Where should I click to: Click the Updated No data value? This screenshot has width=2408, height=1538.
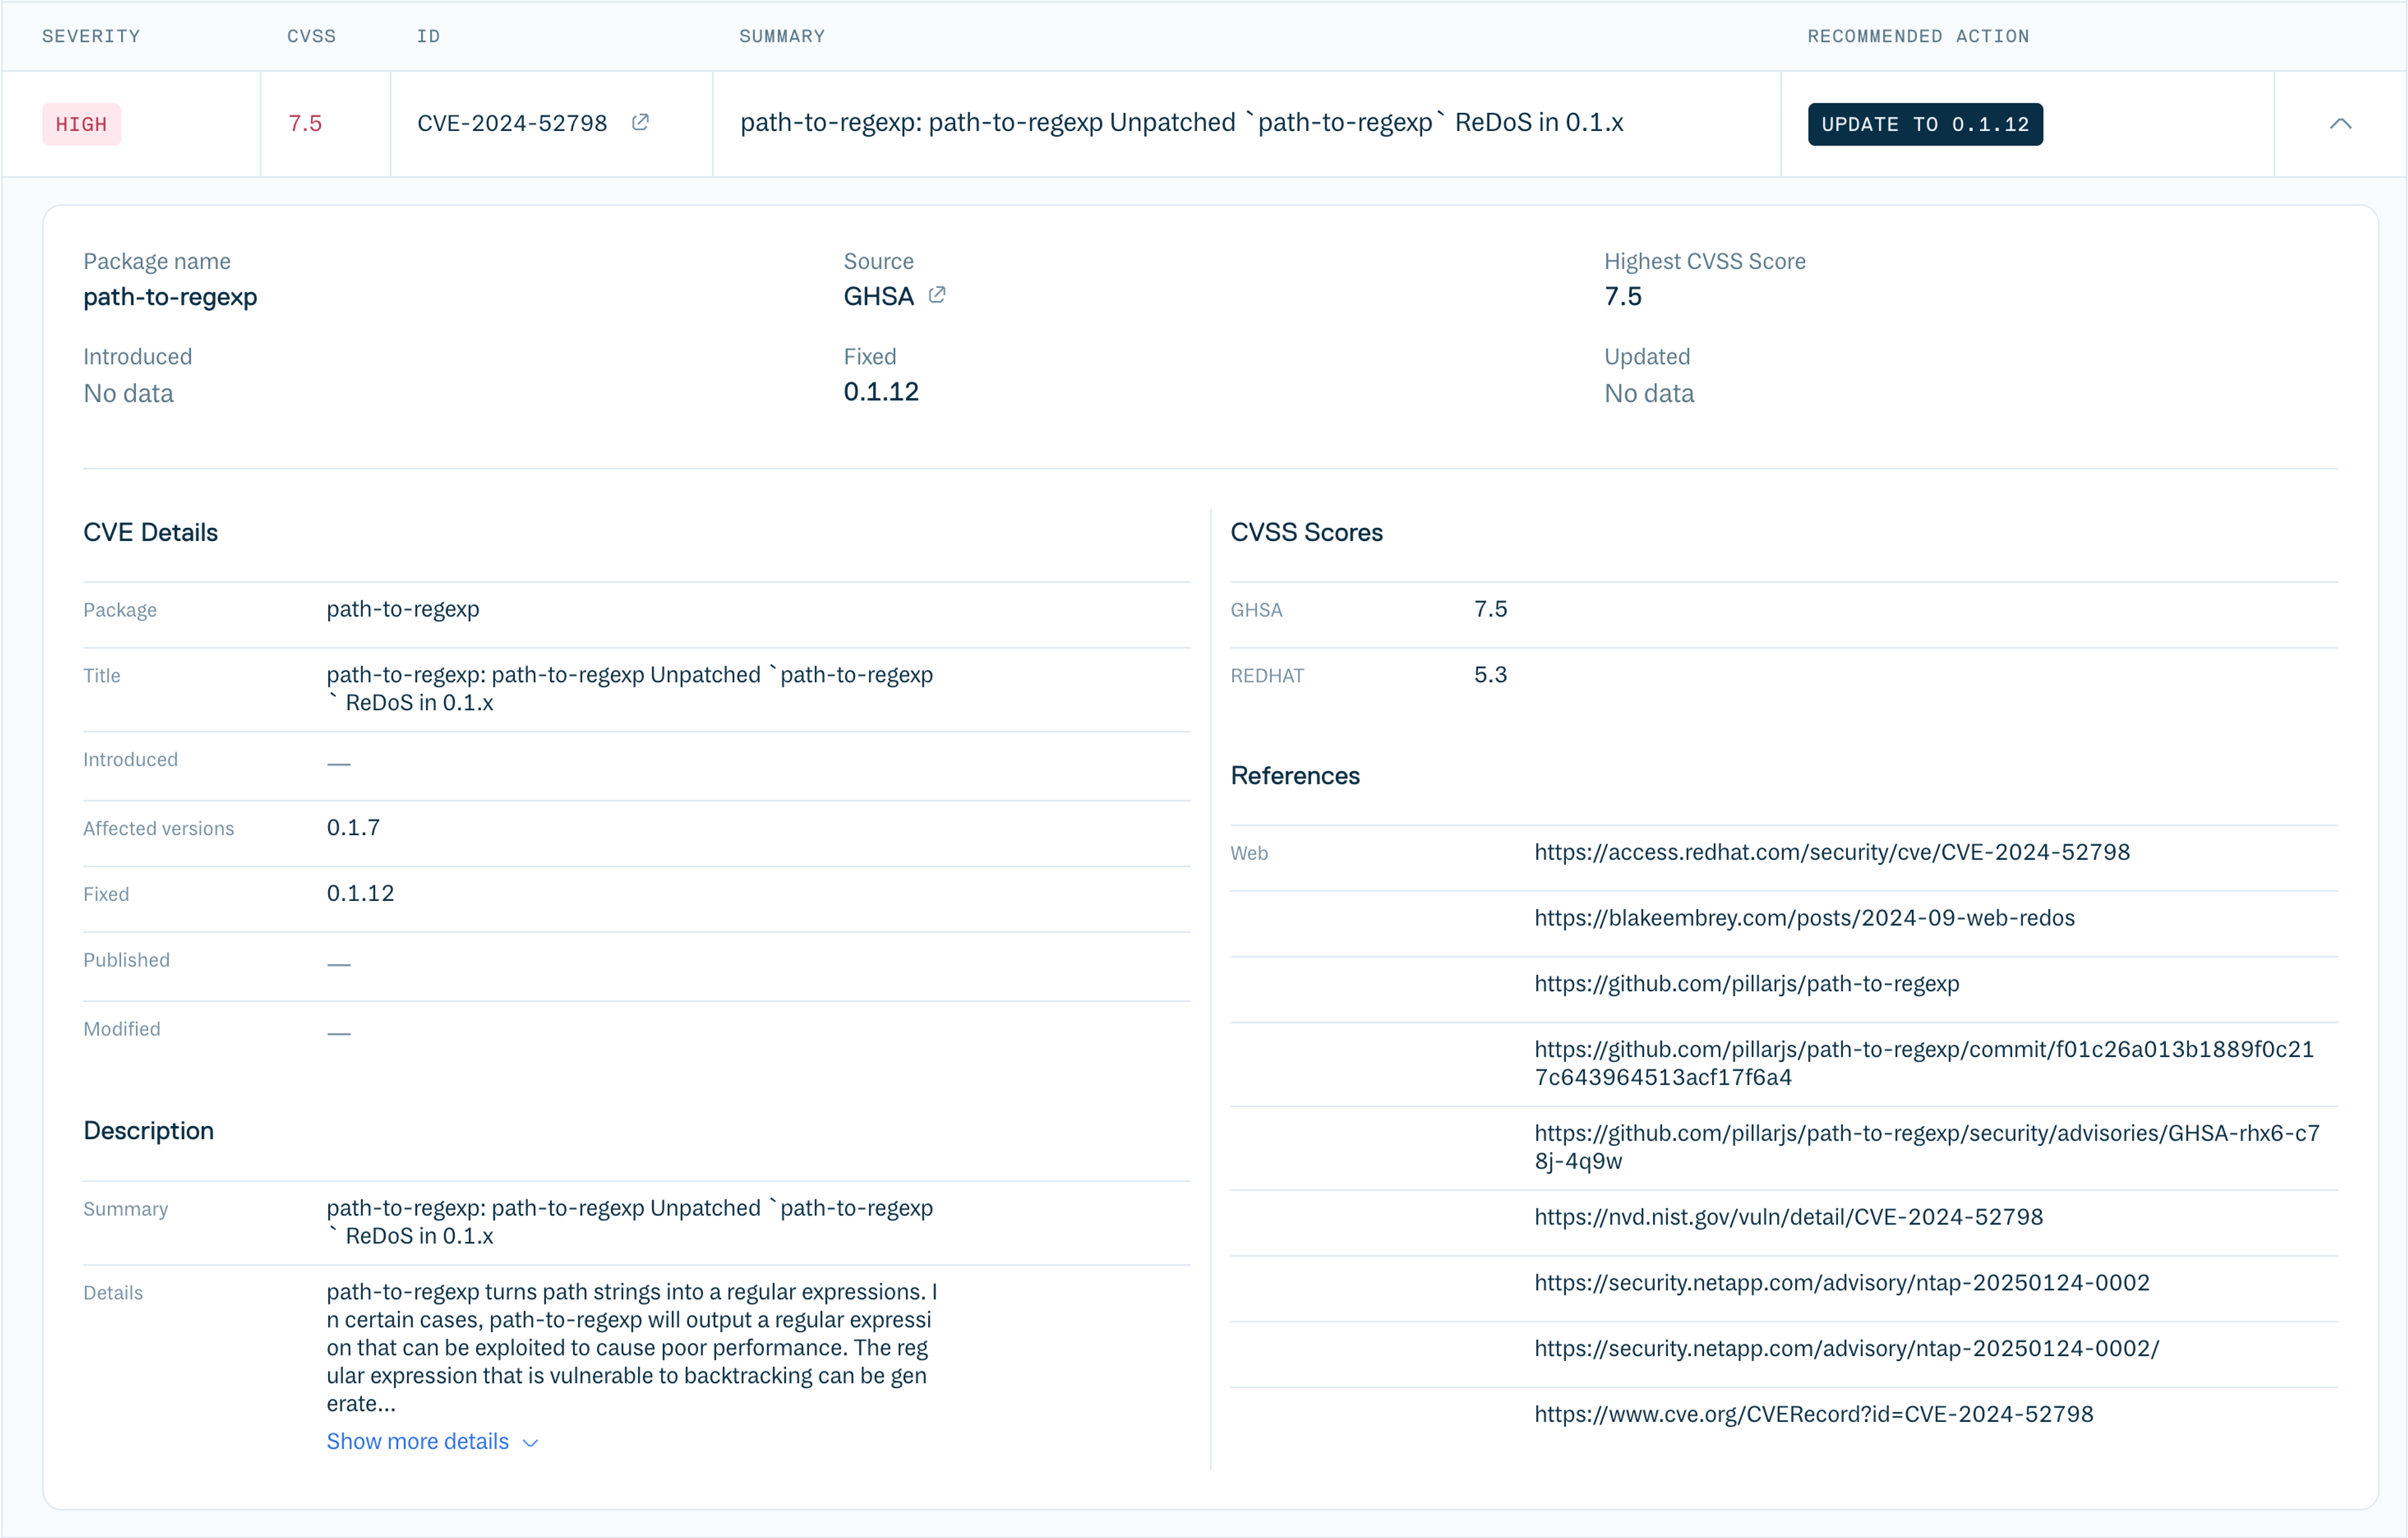pos(1649,393)
